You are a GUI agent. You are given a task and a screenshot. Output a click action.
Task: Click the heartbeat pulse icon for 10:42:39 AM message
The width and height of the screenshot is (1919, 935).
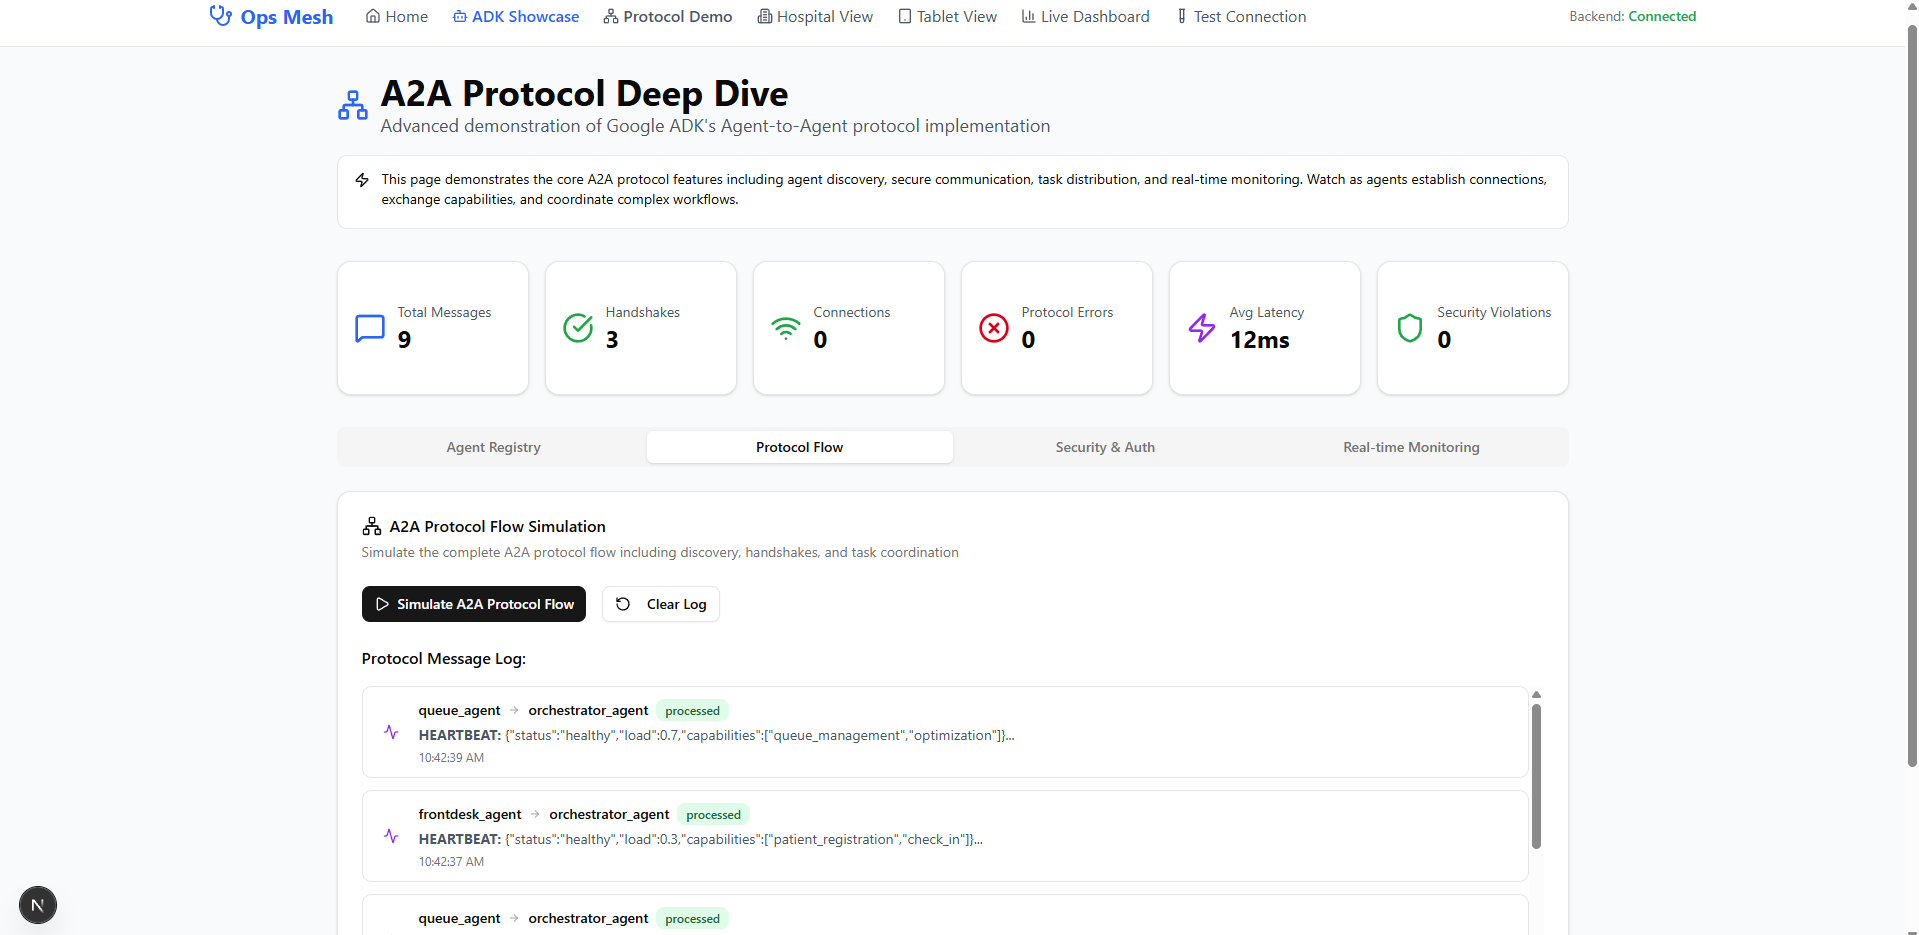(391, 732)
